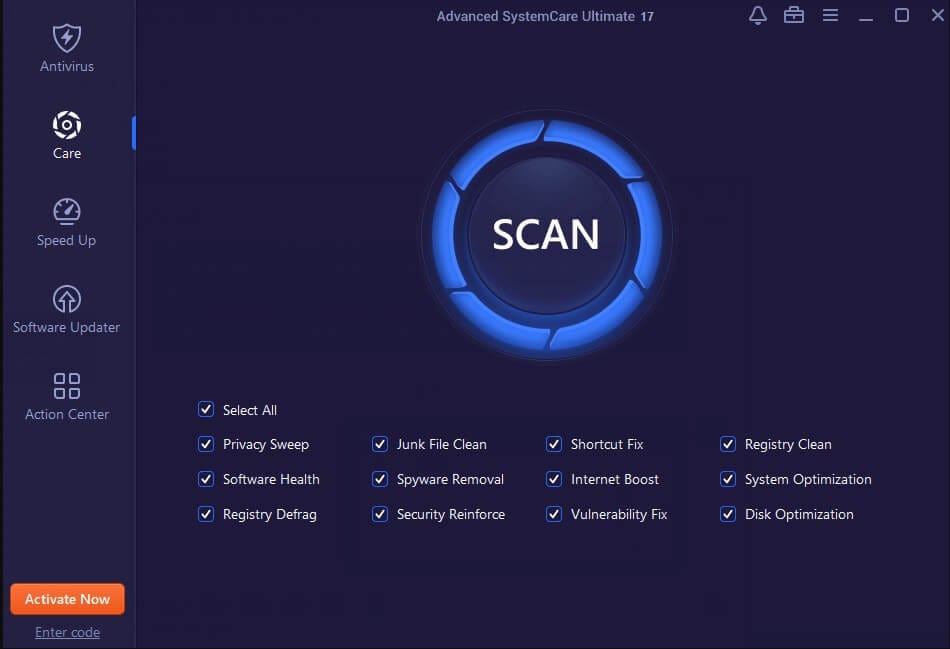950x649 pixels.
Task: Toggle the Security Reinforce checkbox
Action: coord(380,514)
